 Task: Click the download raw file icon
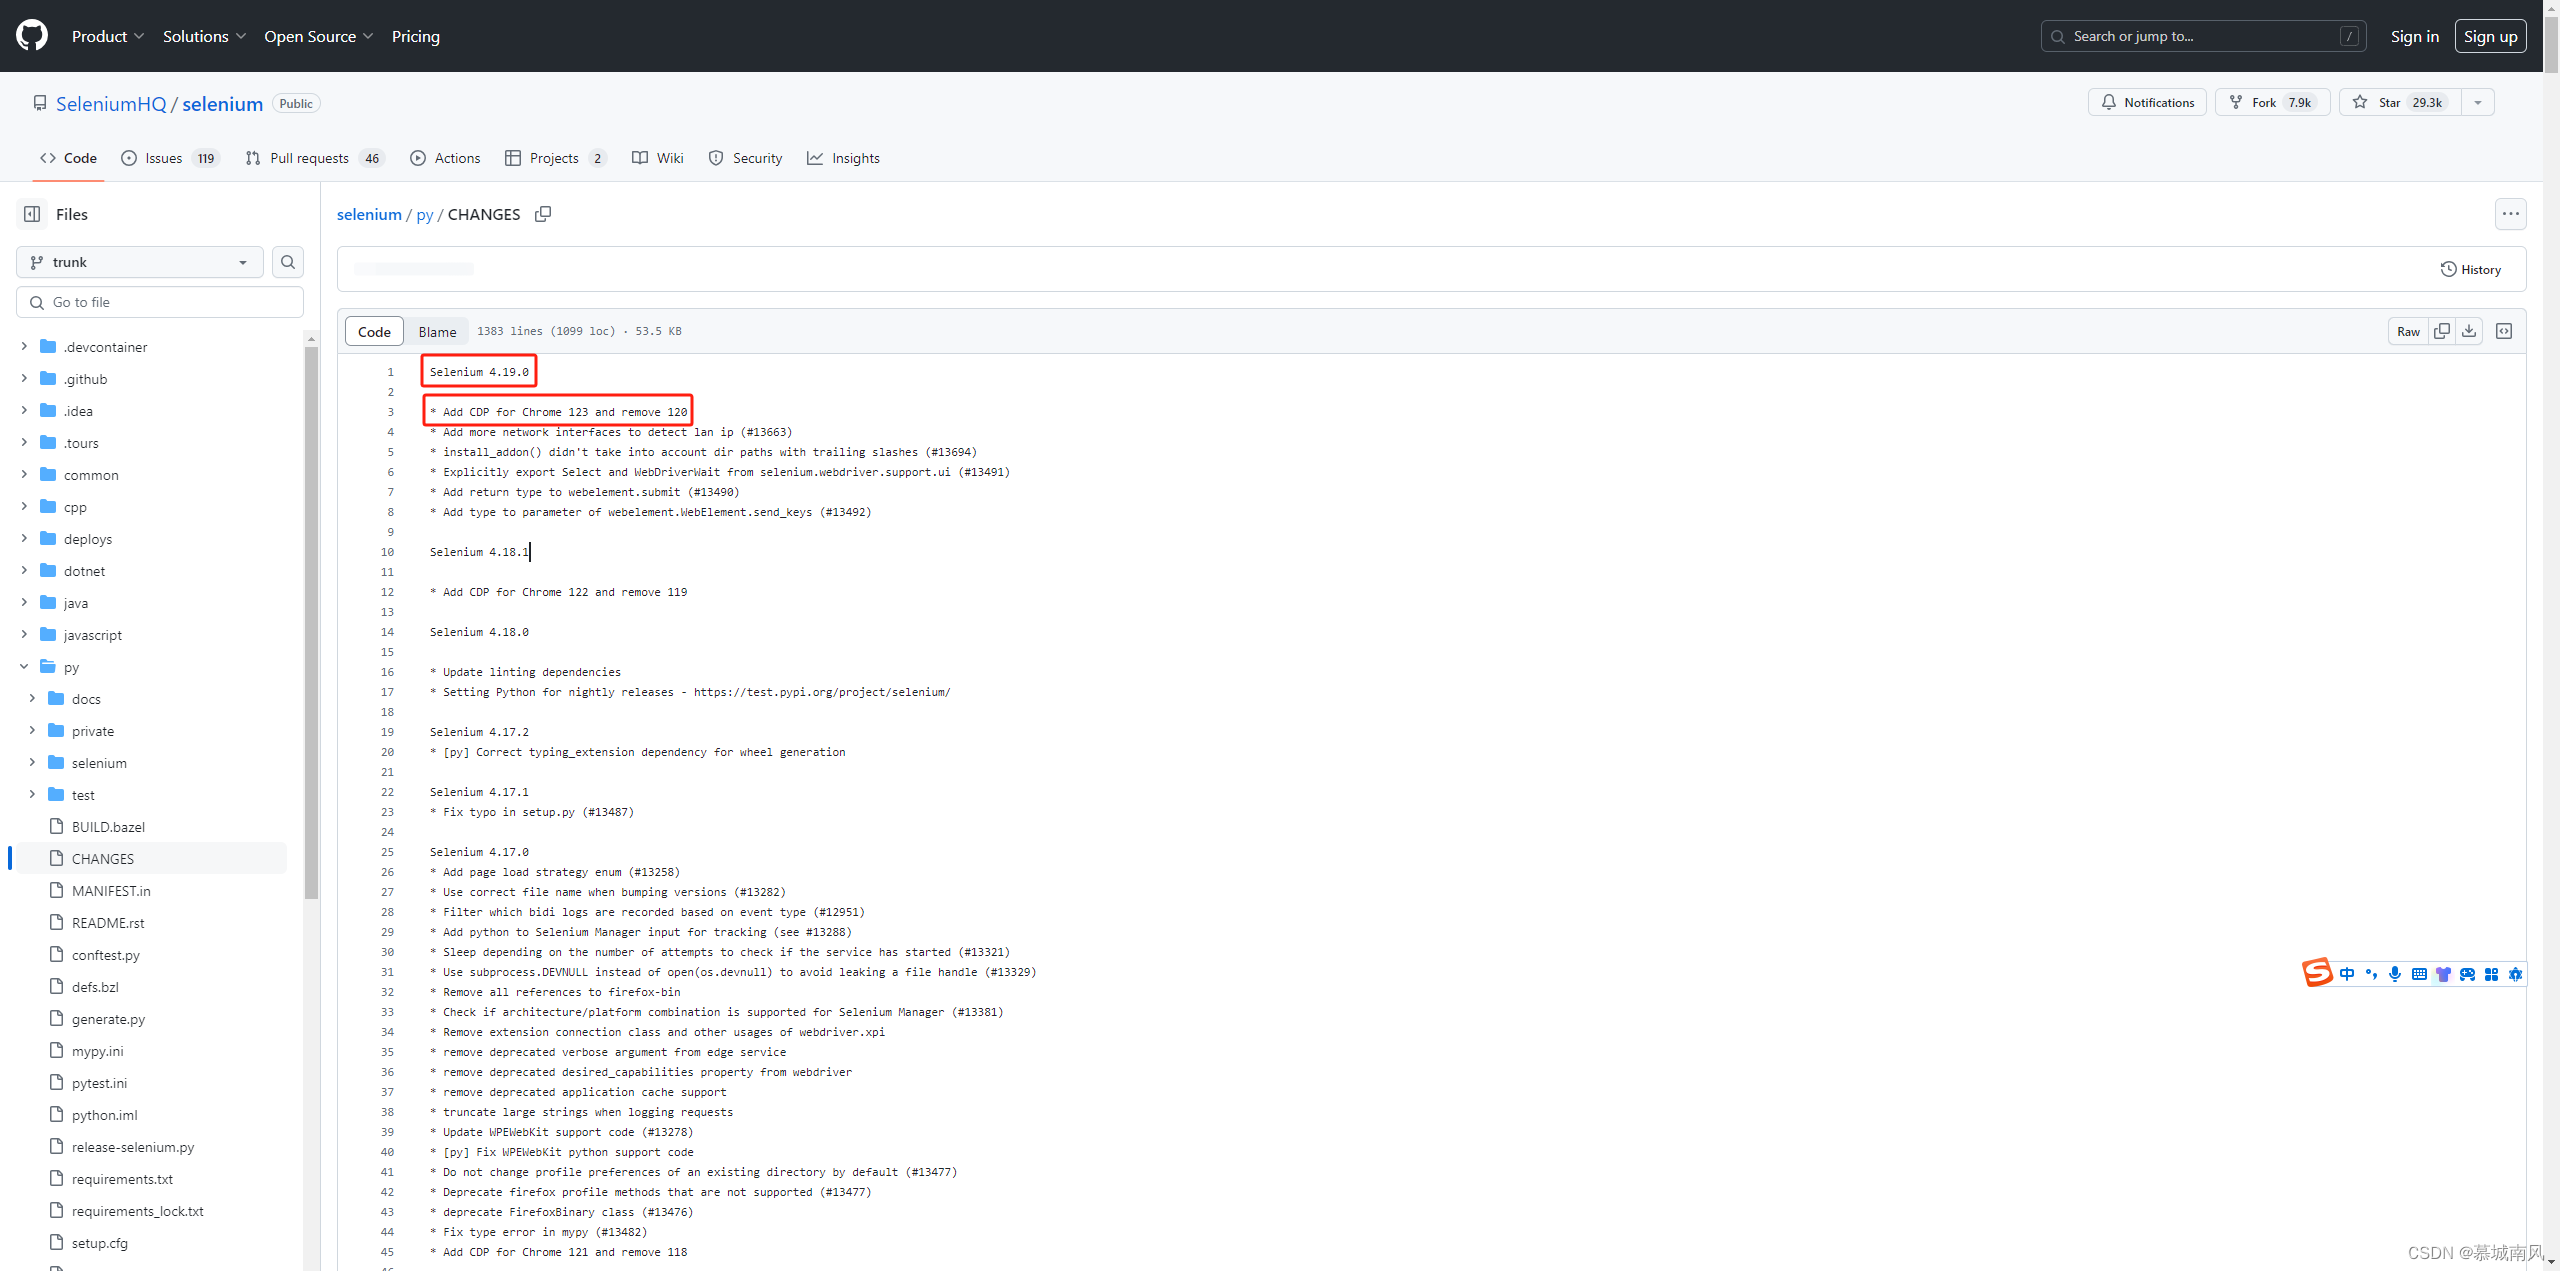pyautogui.click(x=2469, y=331)
